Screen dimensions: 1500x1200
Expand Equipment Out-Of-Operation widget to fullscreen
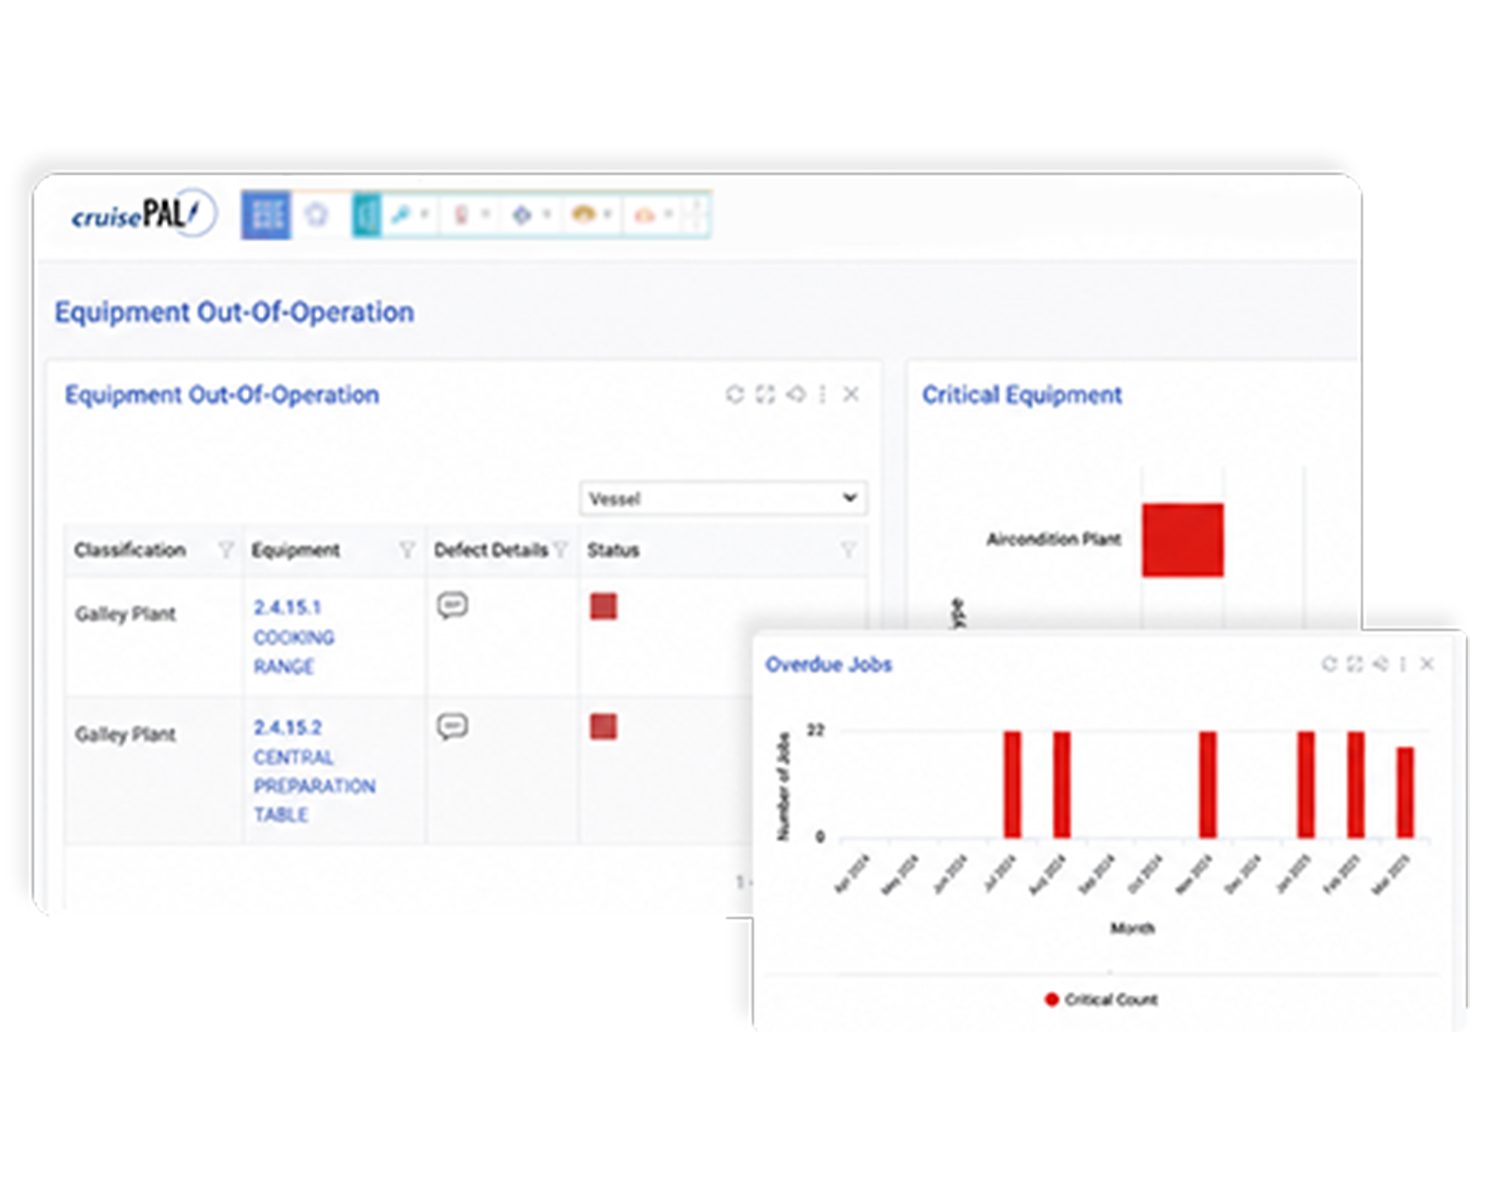[x=765, y=394]
